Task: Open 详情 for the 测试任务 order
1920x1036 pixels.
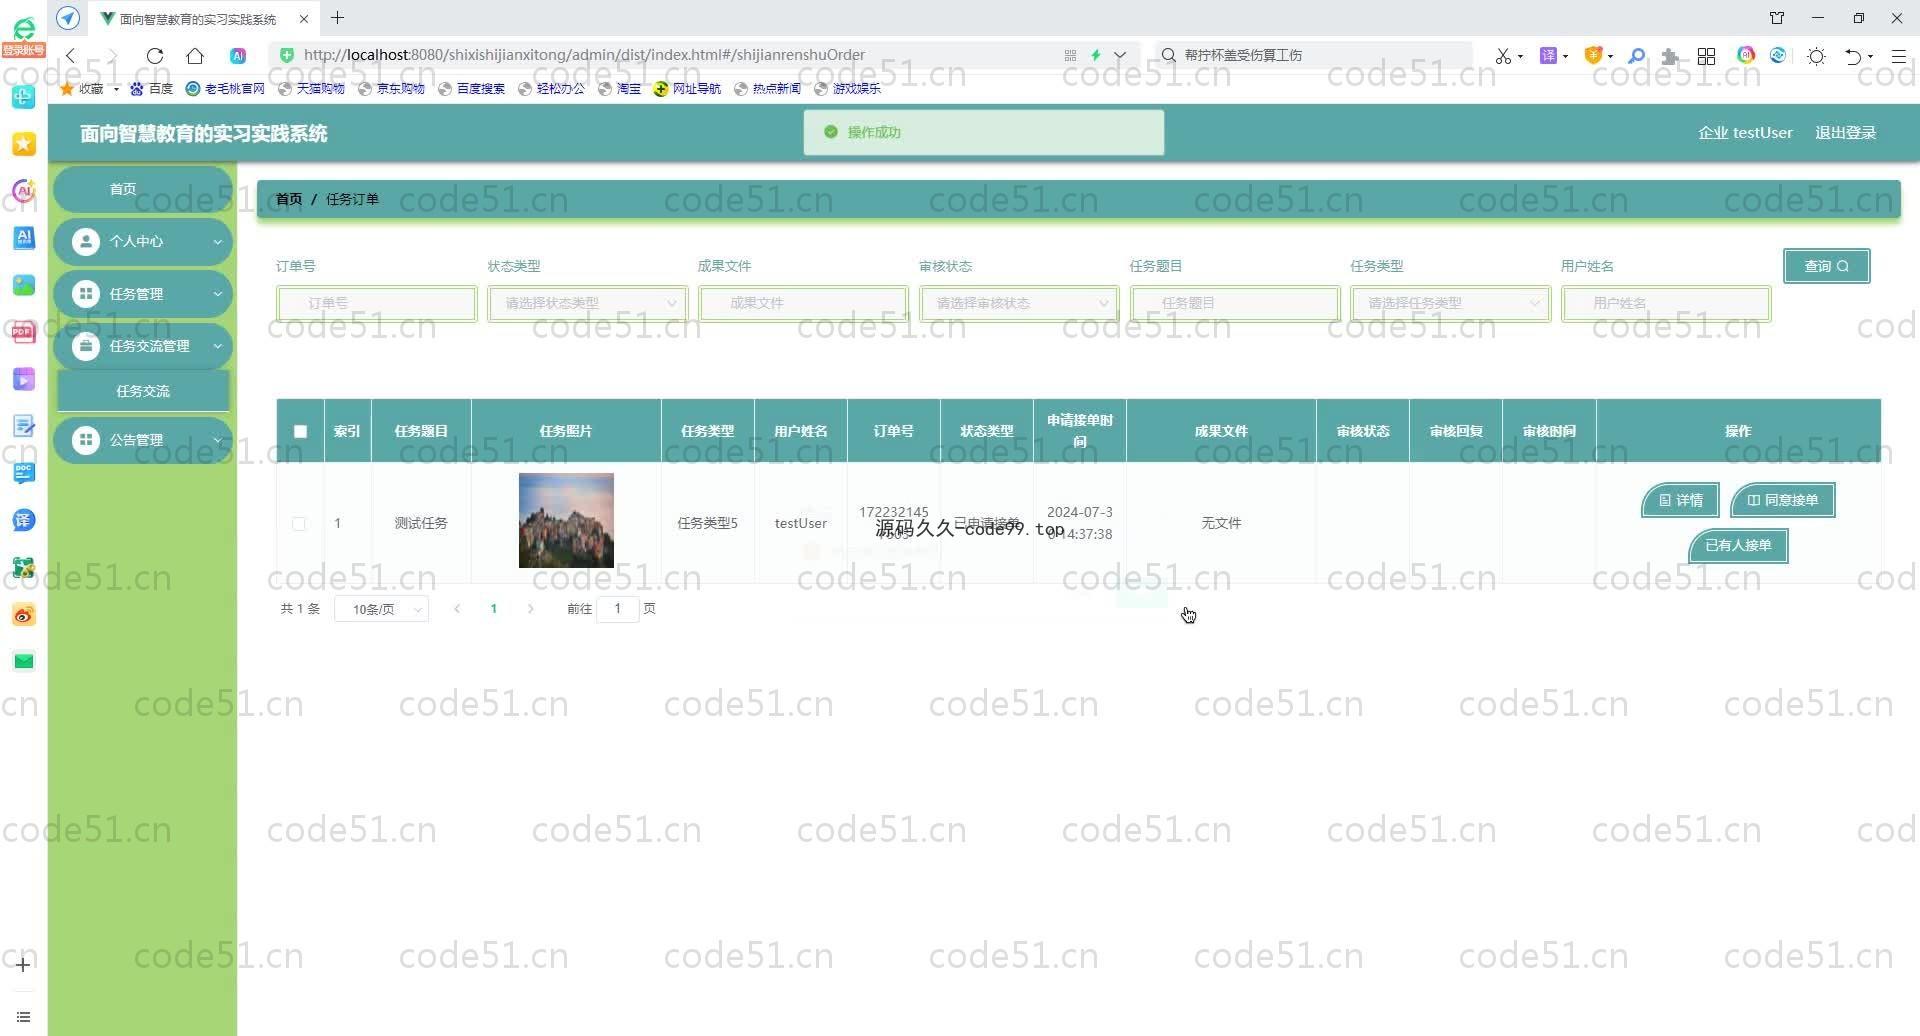Action: tap(1680, 500)
